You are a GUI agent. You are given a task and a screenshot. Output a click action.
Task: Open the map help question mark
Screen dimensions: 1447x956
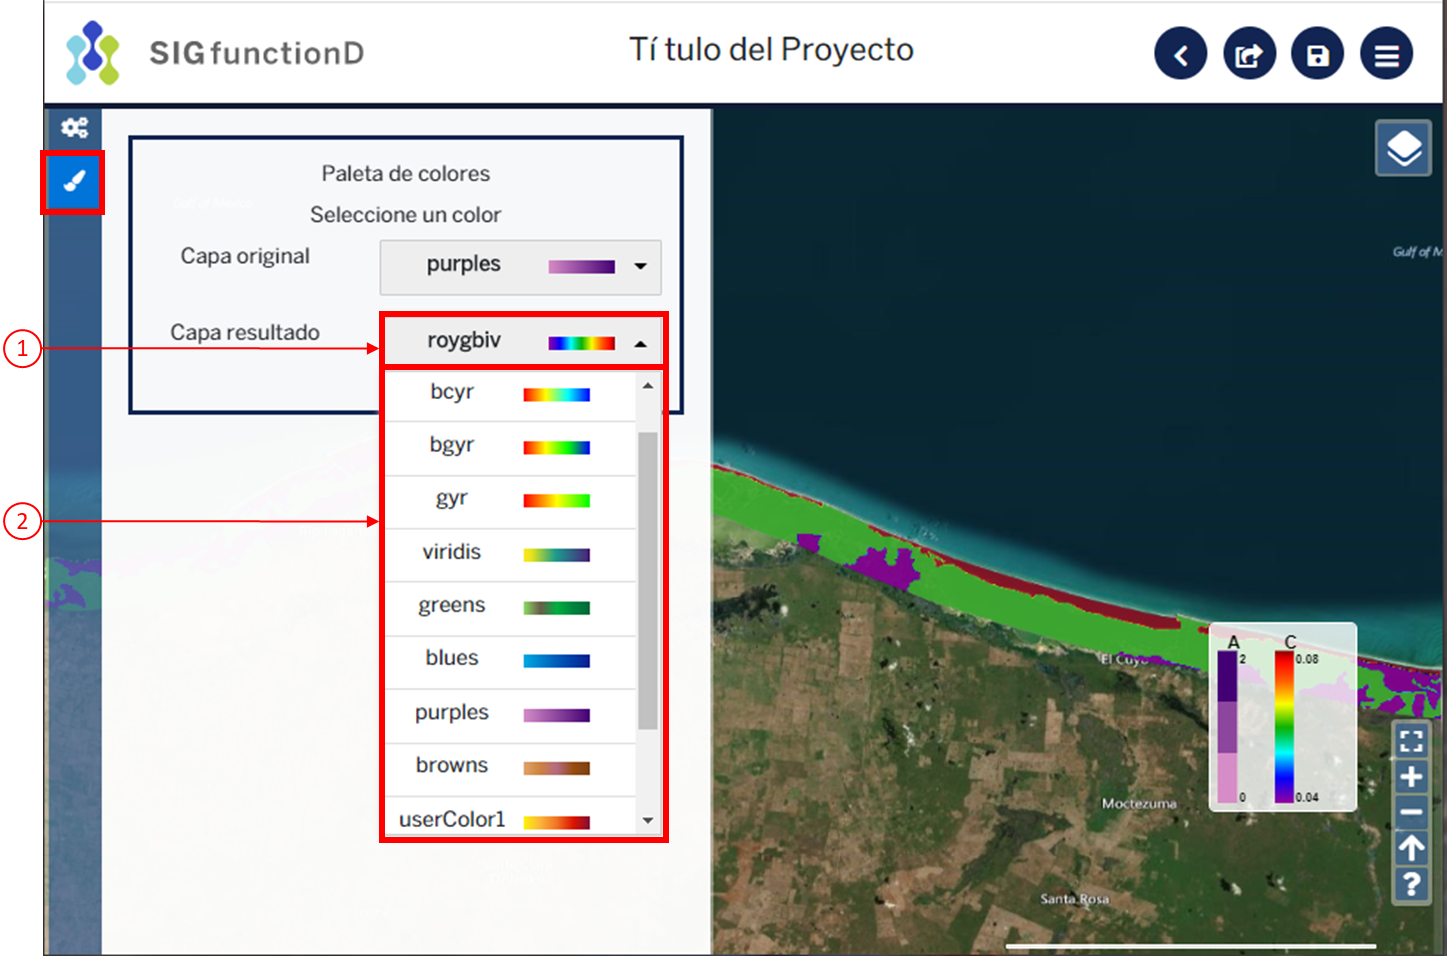point(1411,885)
